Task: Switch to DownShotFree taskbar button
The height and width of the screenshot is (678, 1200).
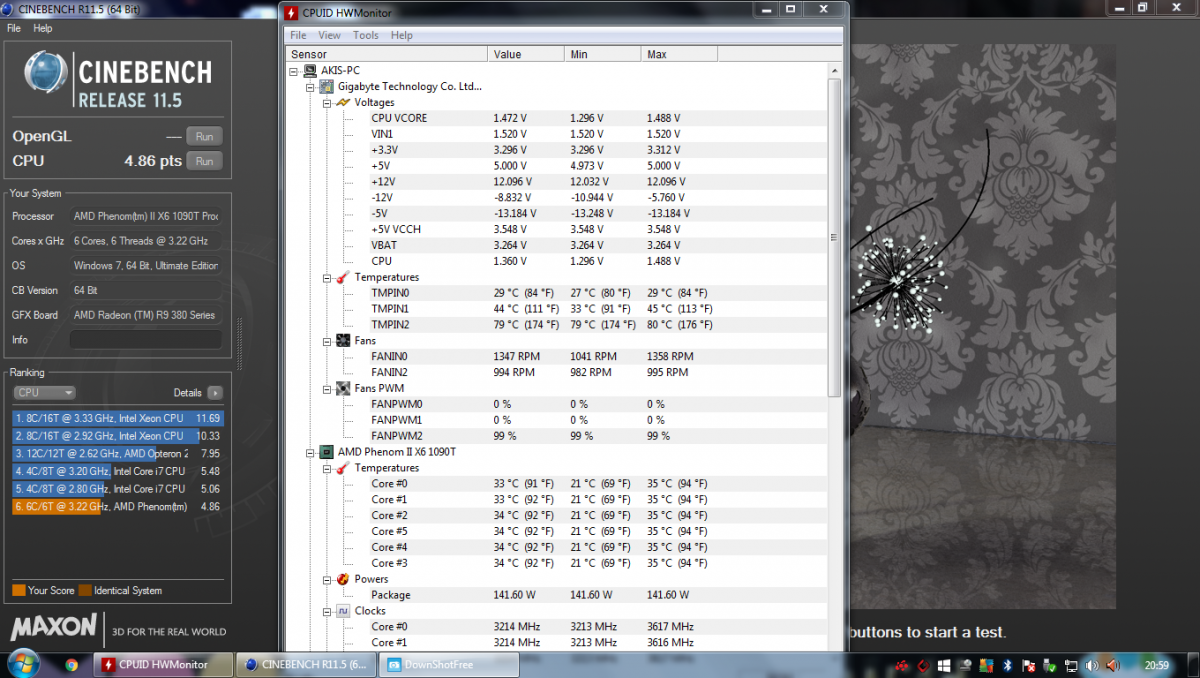Action: pos(449,665)
